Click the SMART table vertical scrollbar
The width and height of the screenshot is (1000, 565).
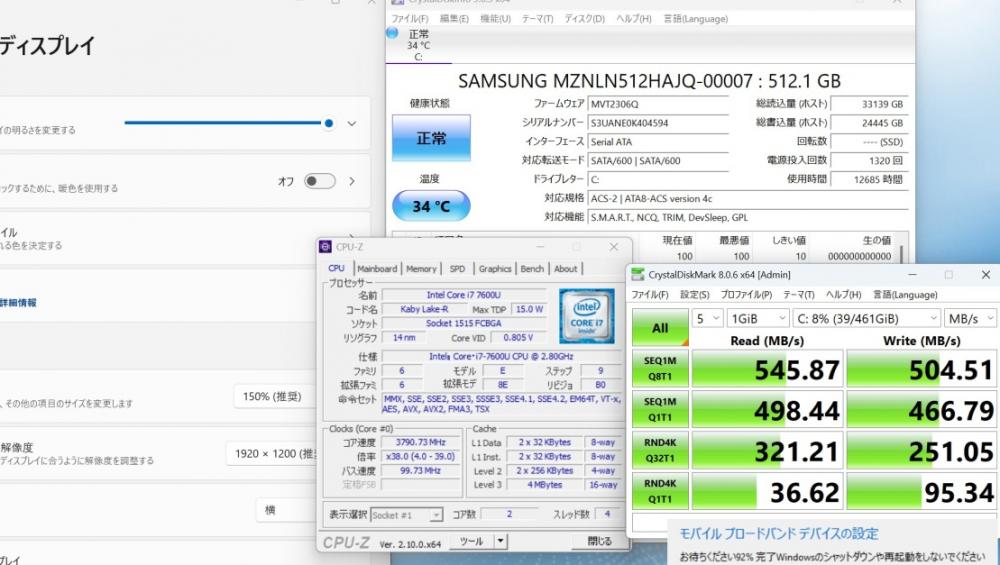click(x=903, y=254)
